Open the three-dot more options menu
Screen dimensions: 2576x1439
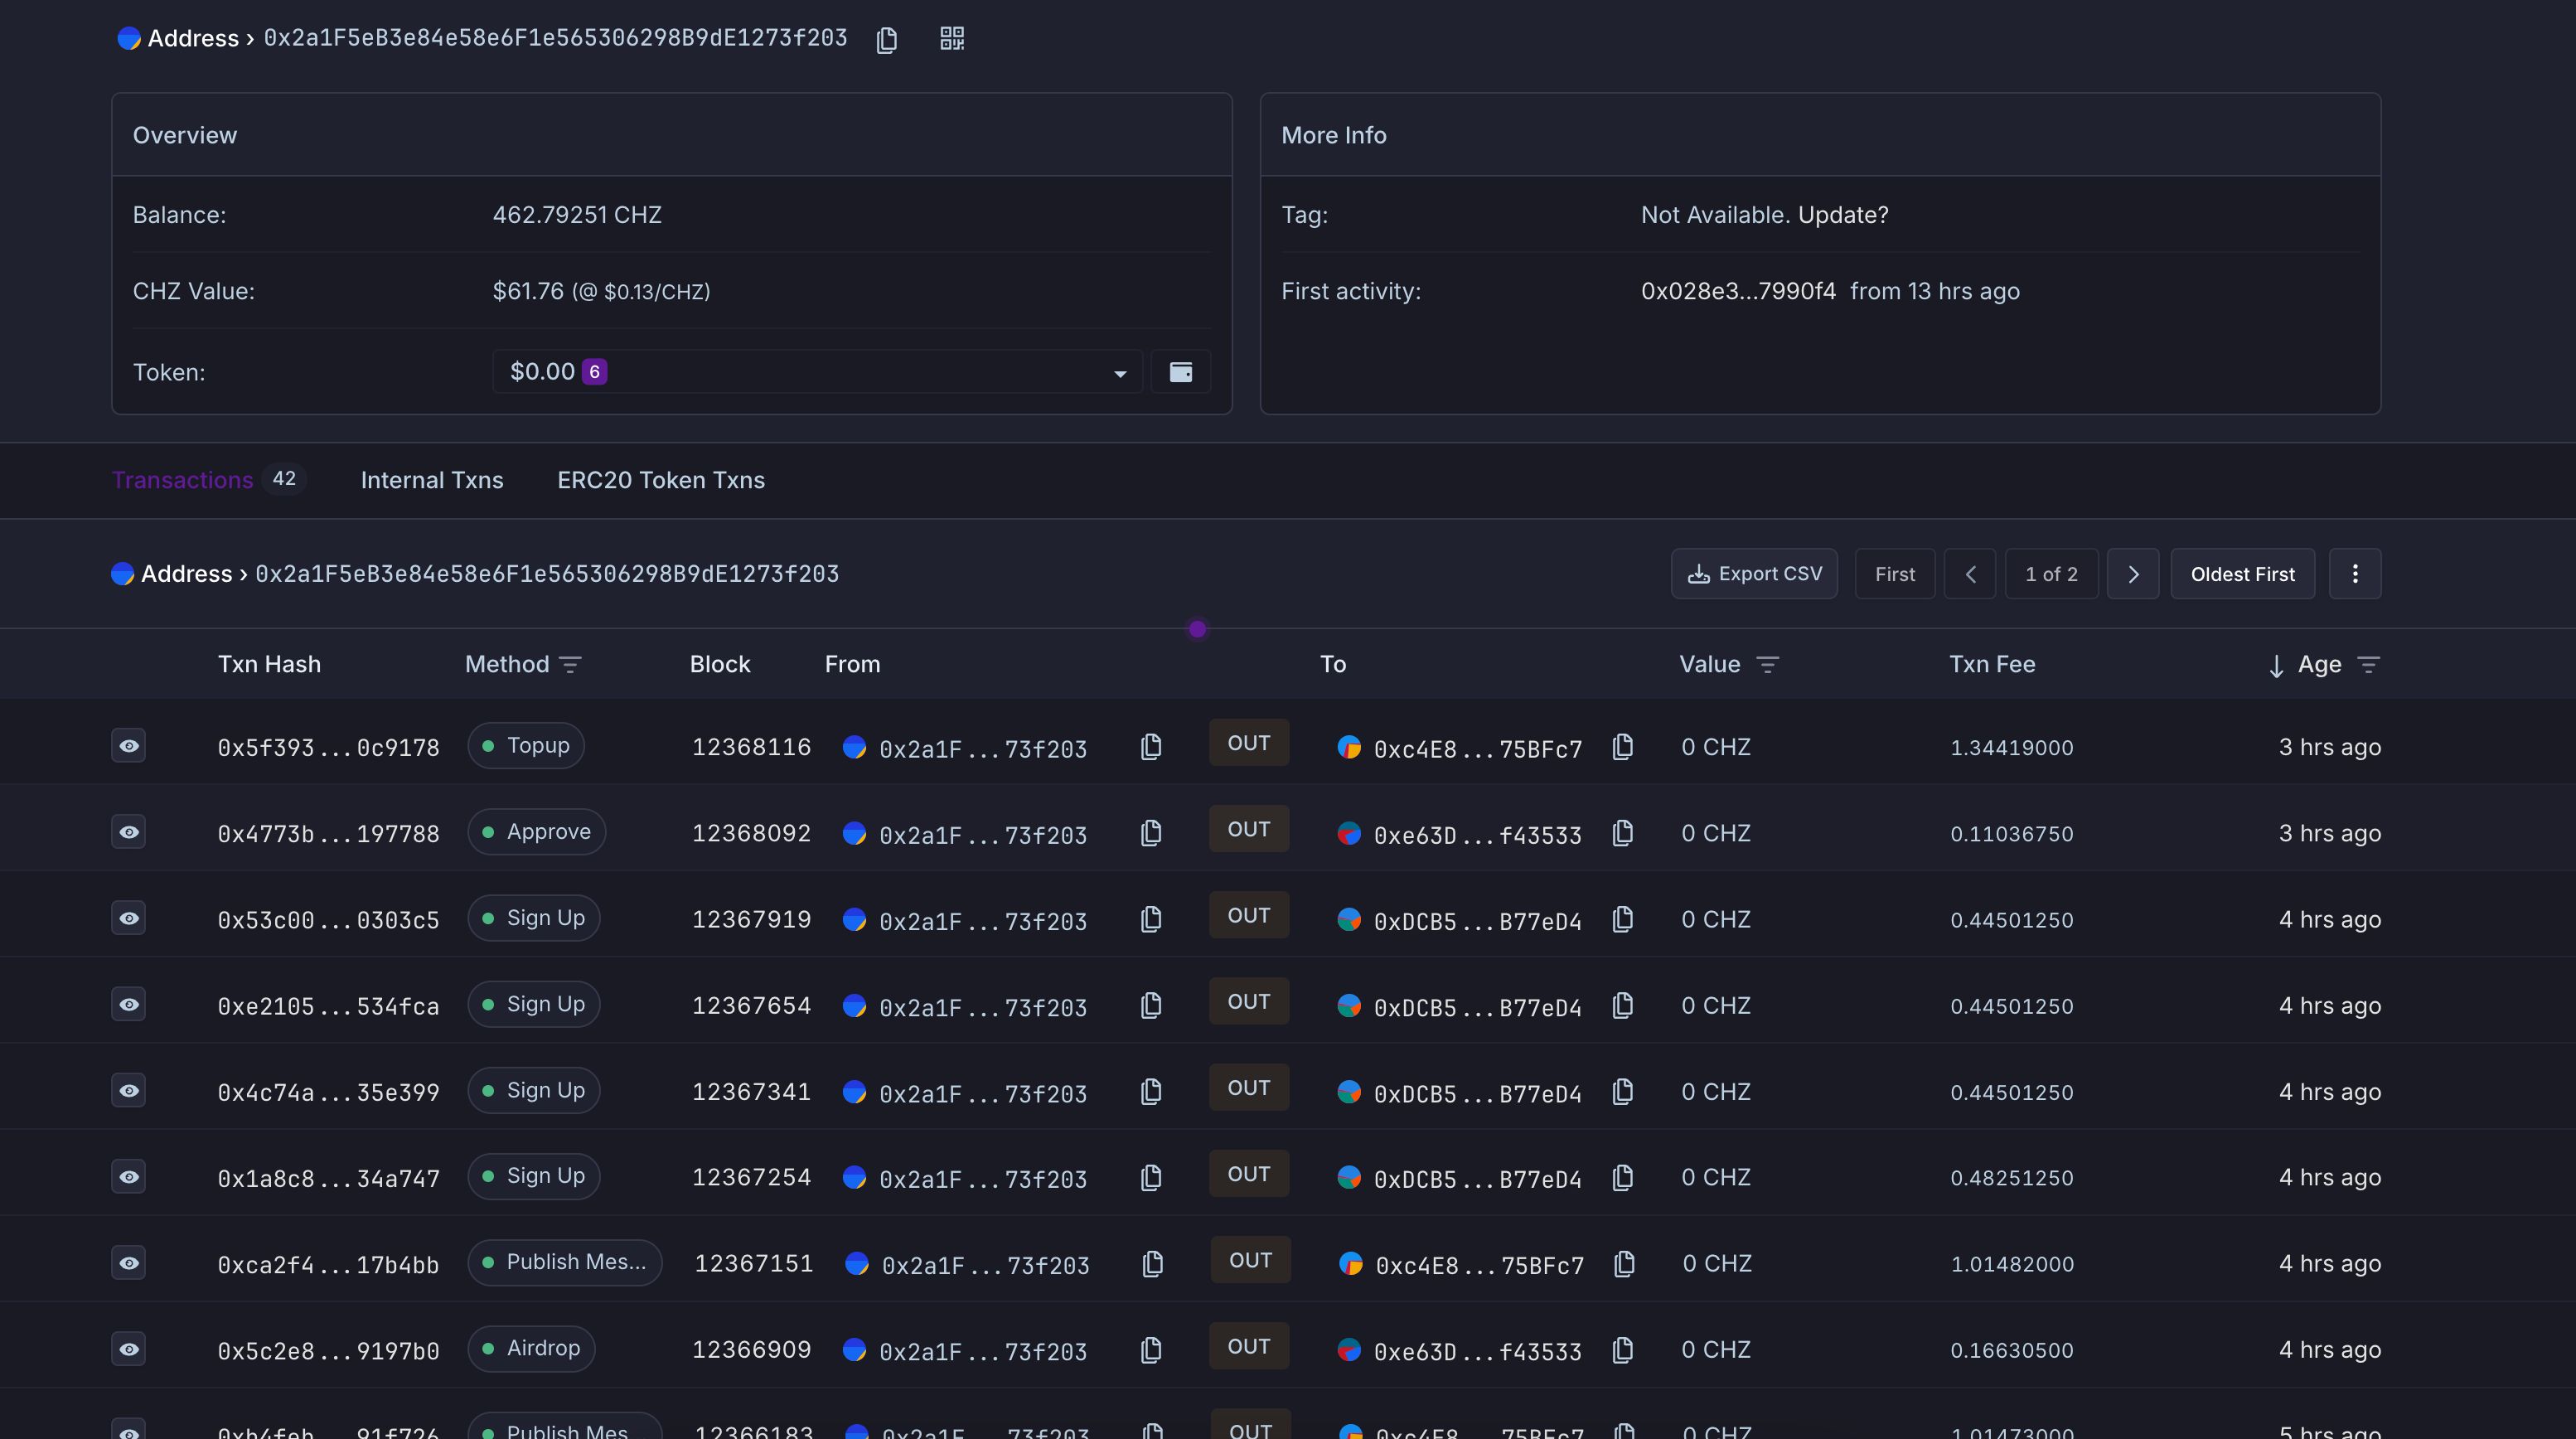pos(2355,574)
